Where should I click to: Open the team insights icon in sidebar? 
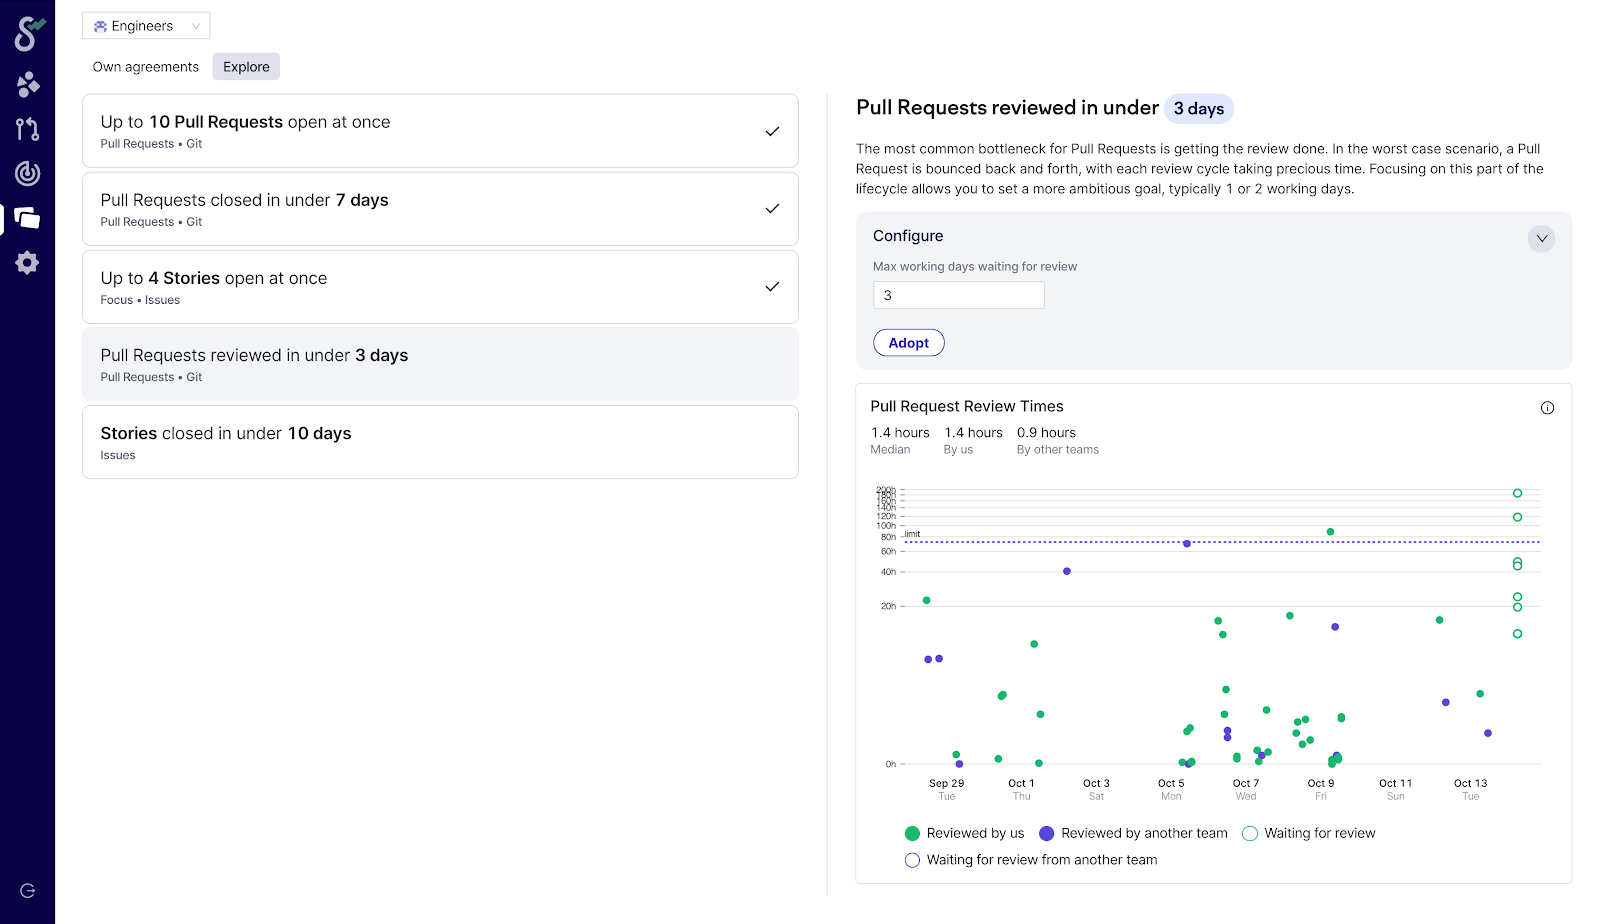click(28, 84)
